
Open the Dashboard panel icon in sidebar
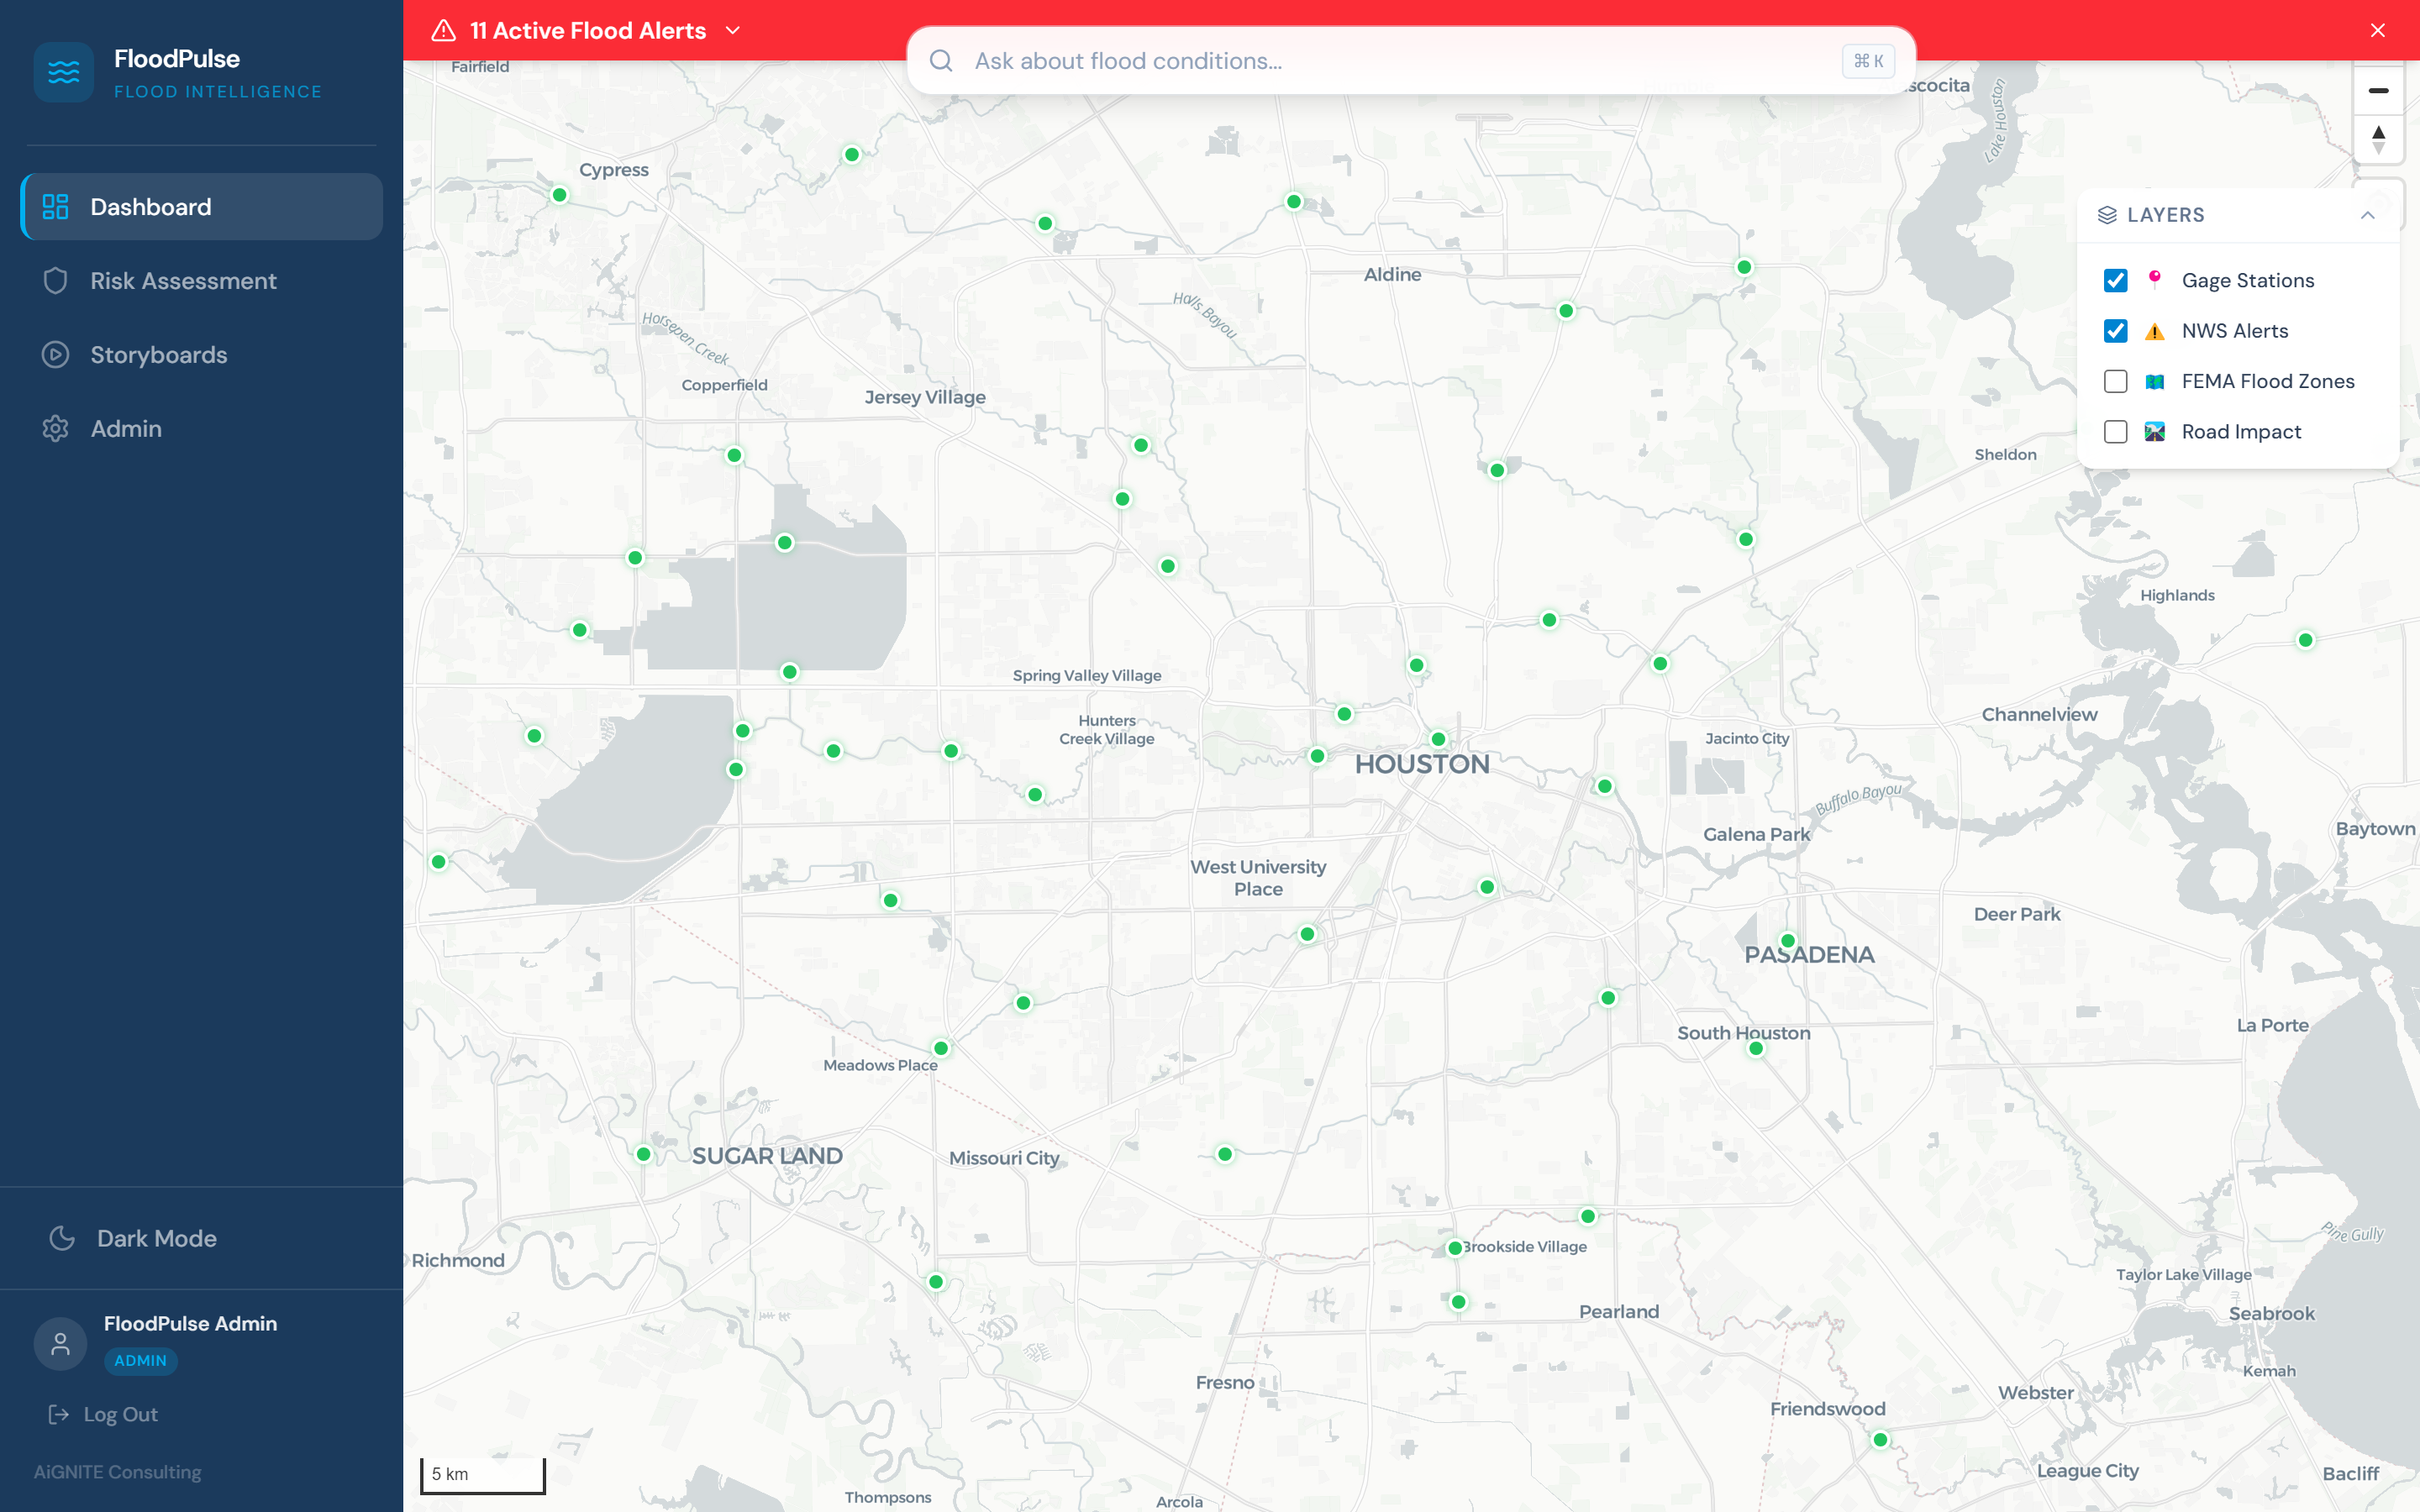(55, 207)
